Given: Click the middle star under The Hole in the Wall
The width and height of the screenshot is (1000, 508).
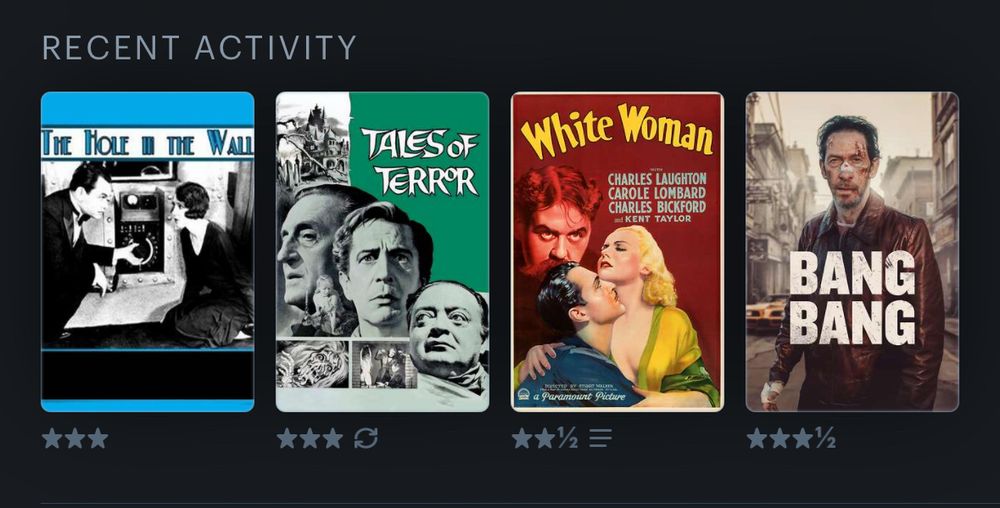Looking at the screenshot, I should (x=75, y=438).
